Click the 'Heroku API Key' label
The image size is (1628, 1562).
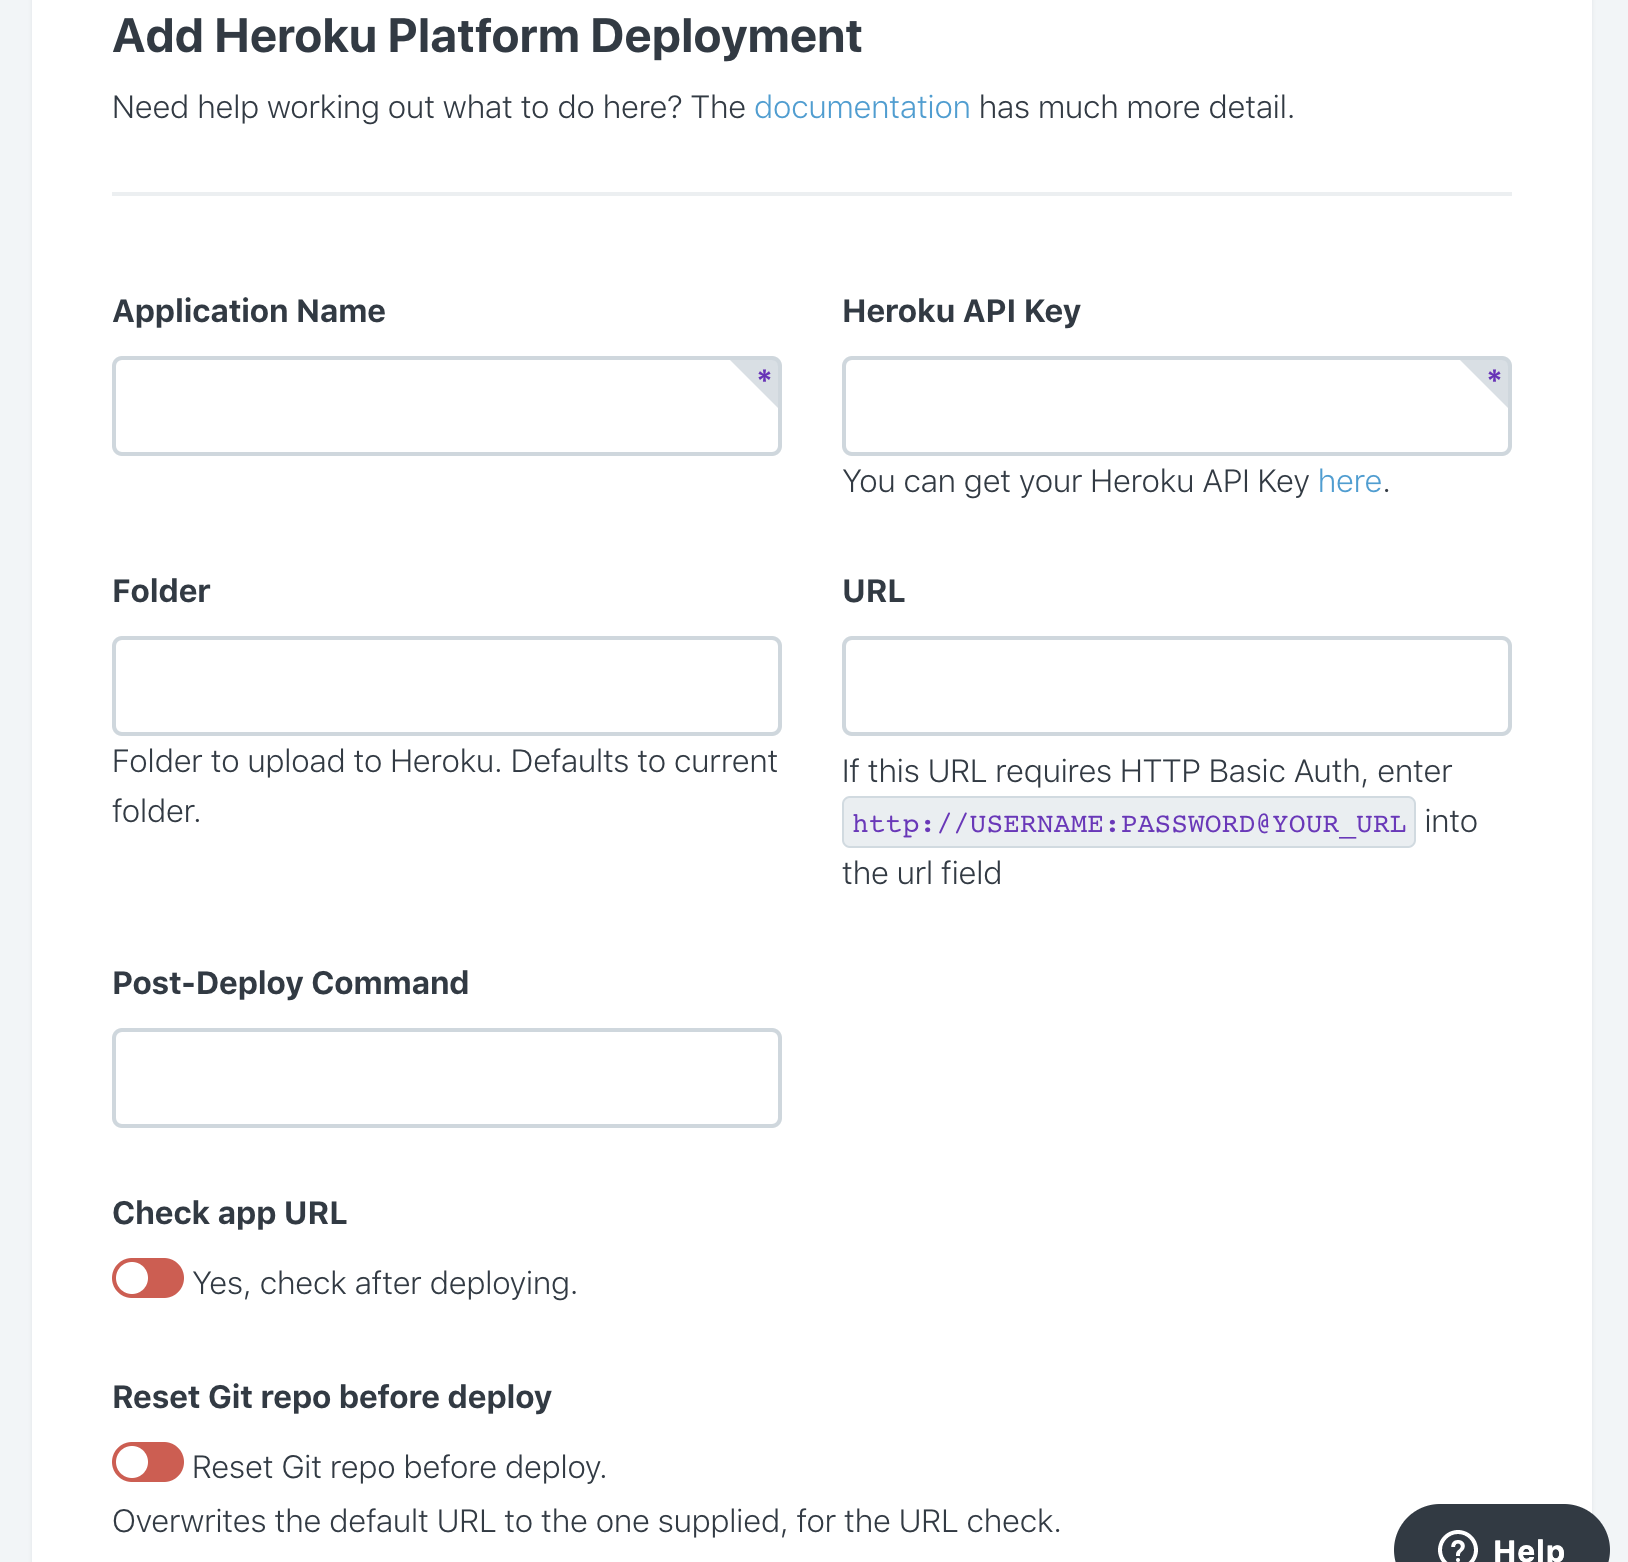962,311
